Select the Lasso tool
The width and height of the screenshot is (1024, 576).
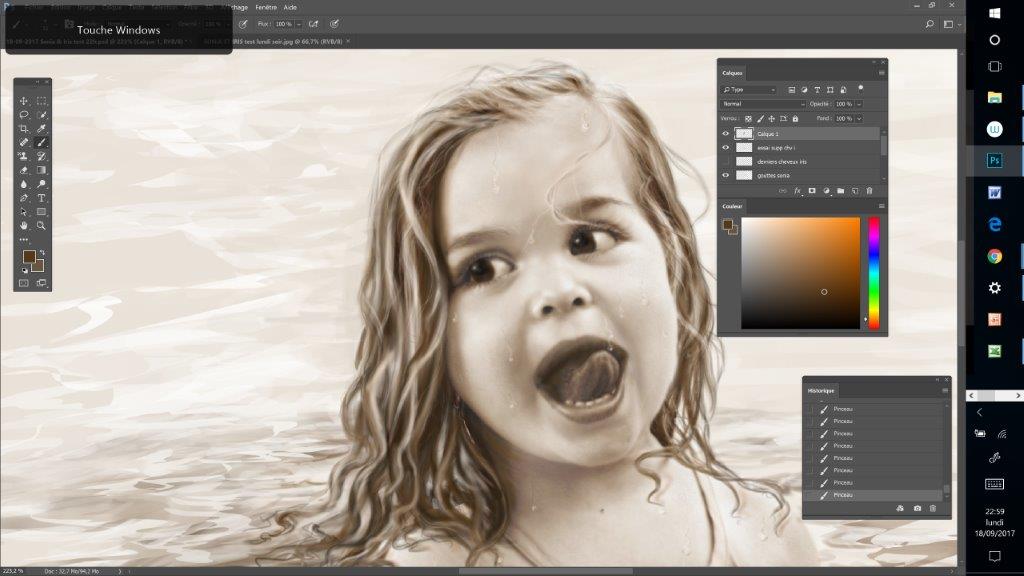[x=24, y=115]
